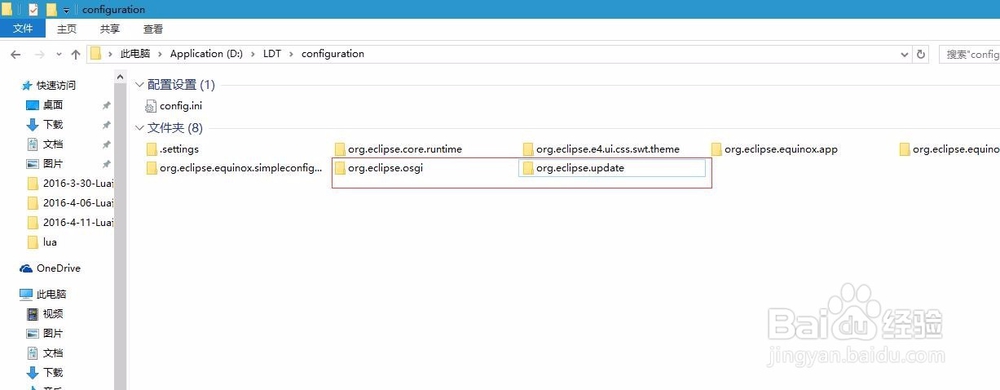Select the .settings folder icon
Image resolution: width=1000 pixels, height=390 pixels.
[x=152, y=149]
